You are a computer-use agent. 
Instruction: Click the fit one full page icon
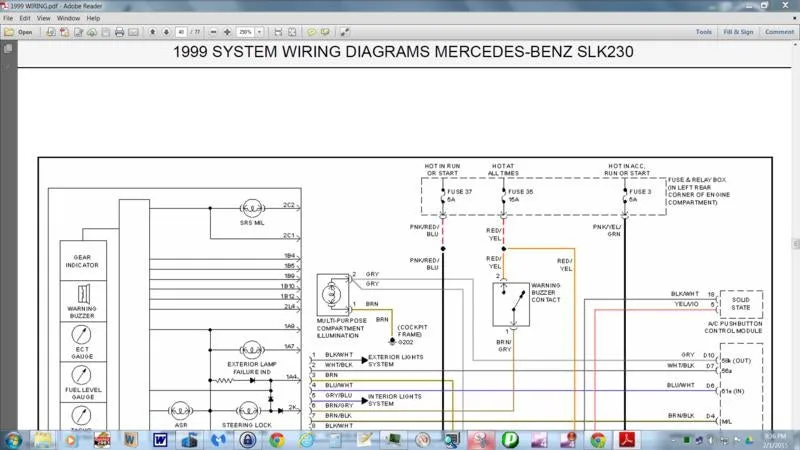pos(292,32)
